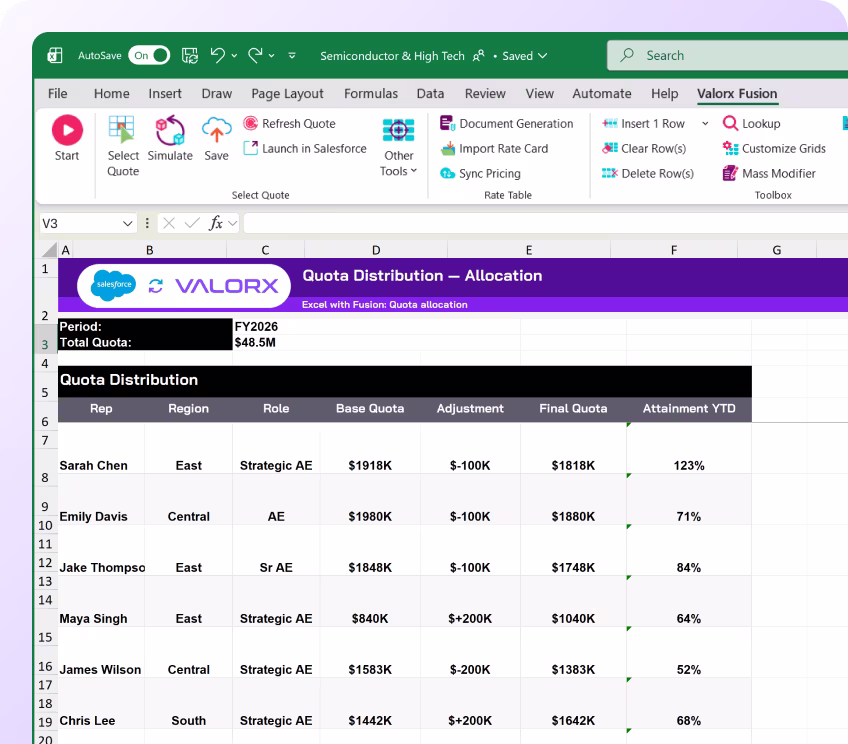This screenshot has width=848, height=744.
Task: Click the Attainment YTD column header
Action: [689, 408]
